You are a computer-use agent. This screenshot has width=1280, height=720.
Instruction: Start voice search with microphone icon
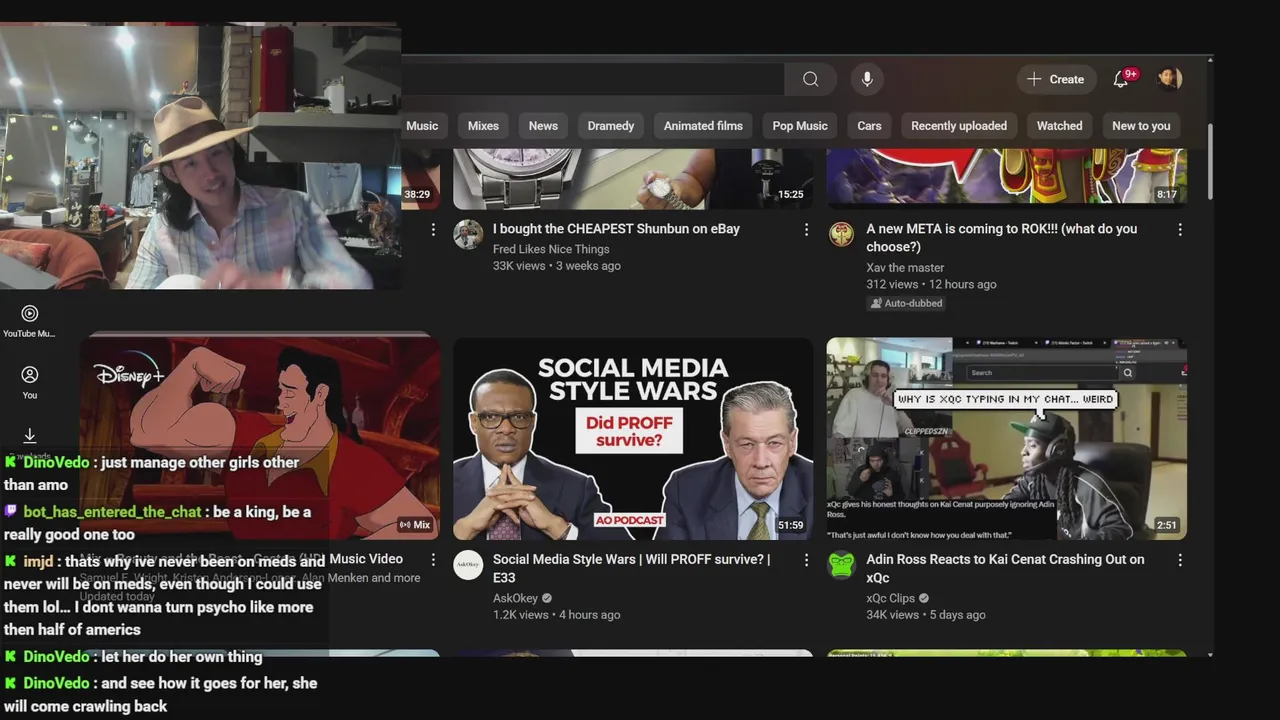click(x=867, y=79)
